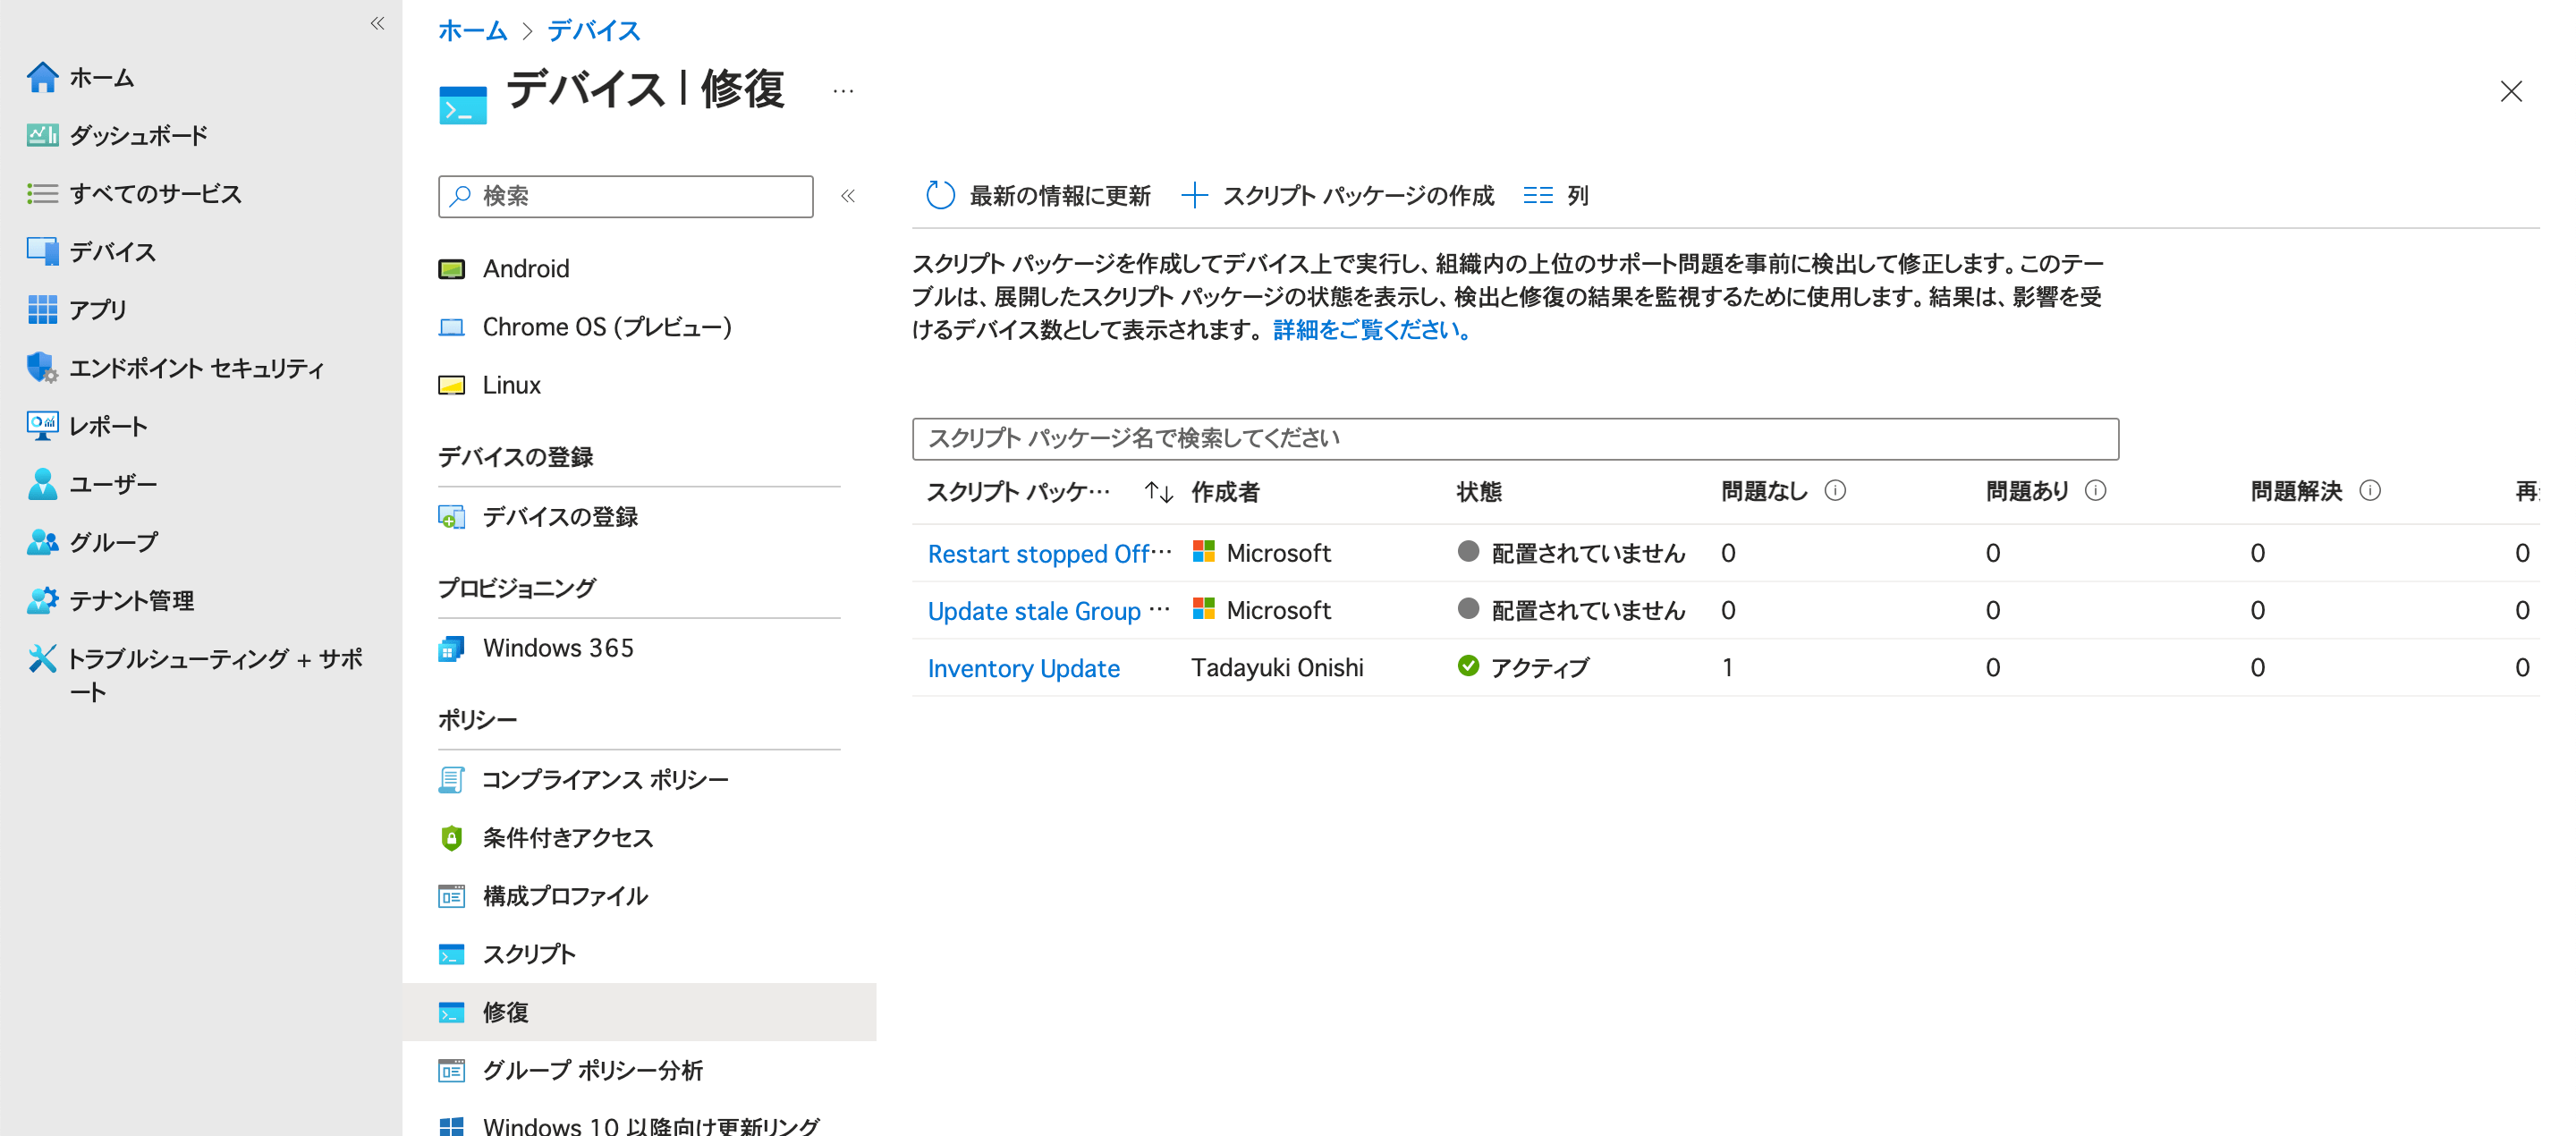Open the Dashboard chart icon
Viewport: 2576px width, 1136px height.
point(42,135)
